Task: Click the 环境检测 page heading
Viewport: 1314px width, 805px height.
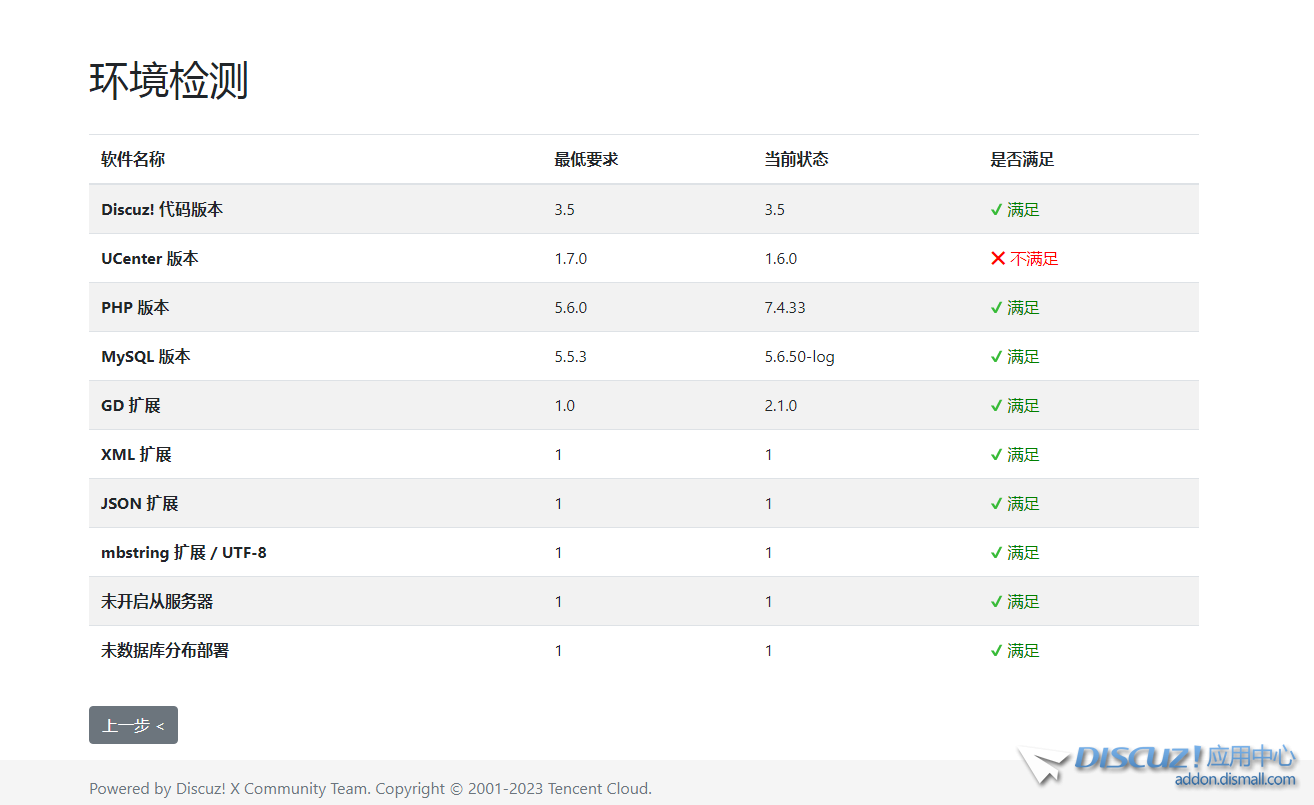Action: 169,81
